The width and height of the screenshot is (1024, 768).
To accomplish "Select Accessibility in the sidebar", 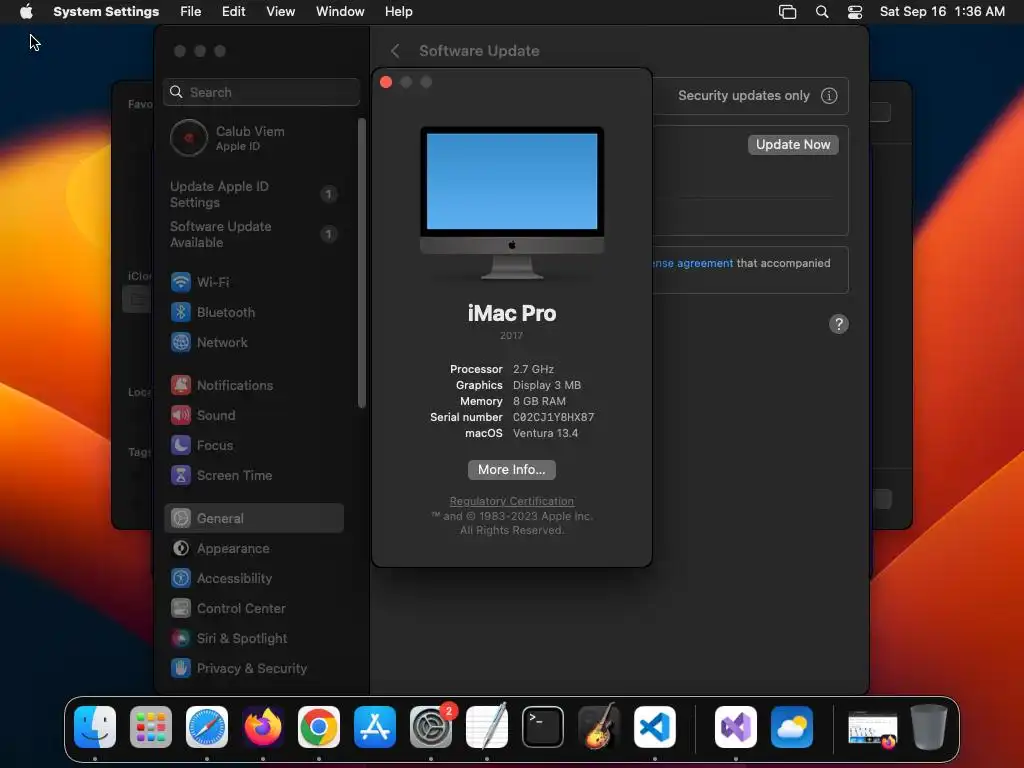I will 253,579.
